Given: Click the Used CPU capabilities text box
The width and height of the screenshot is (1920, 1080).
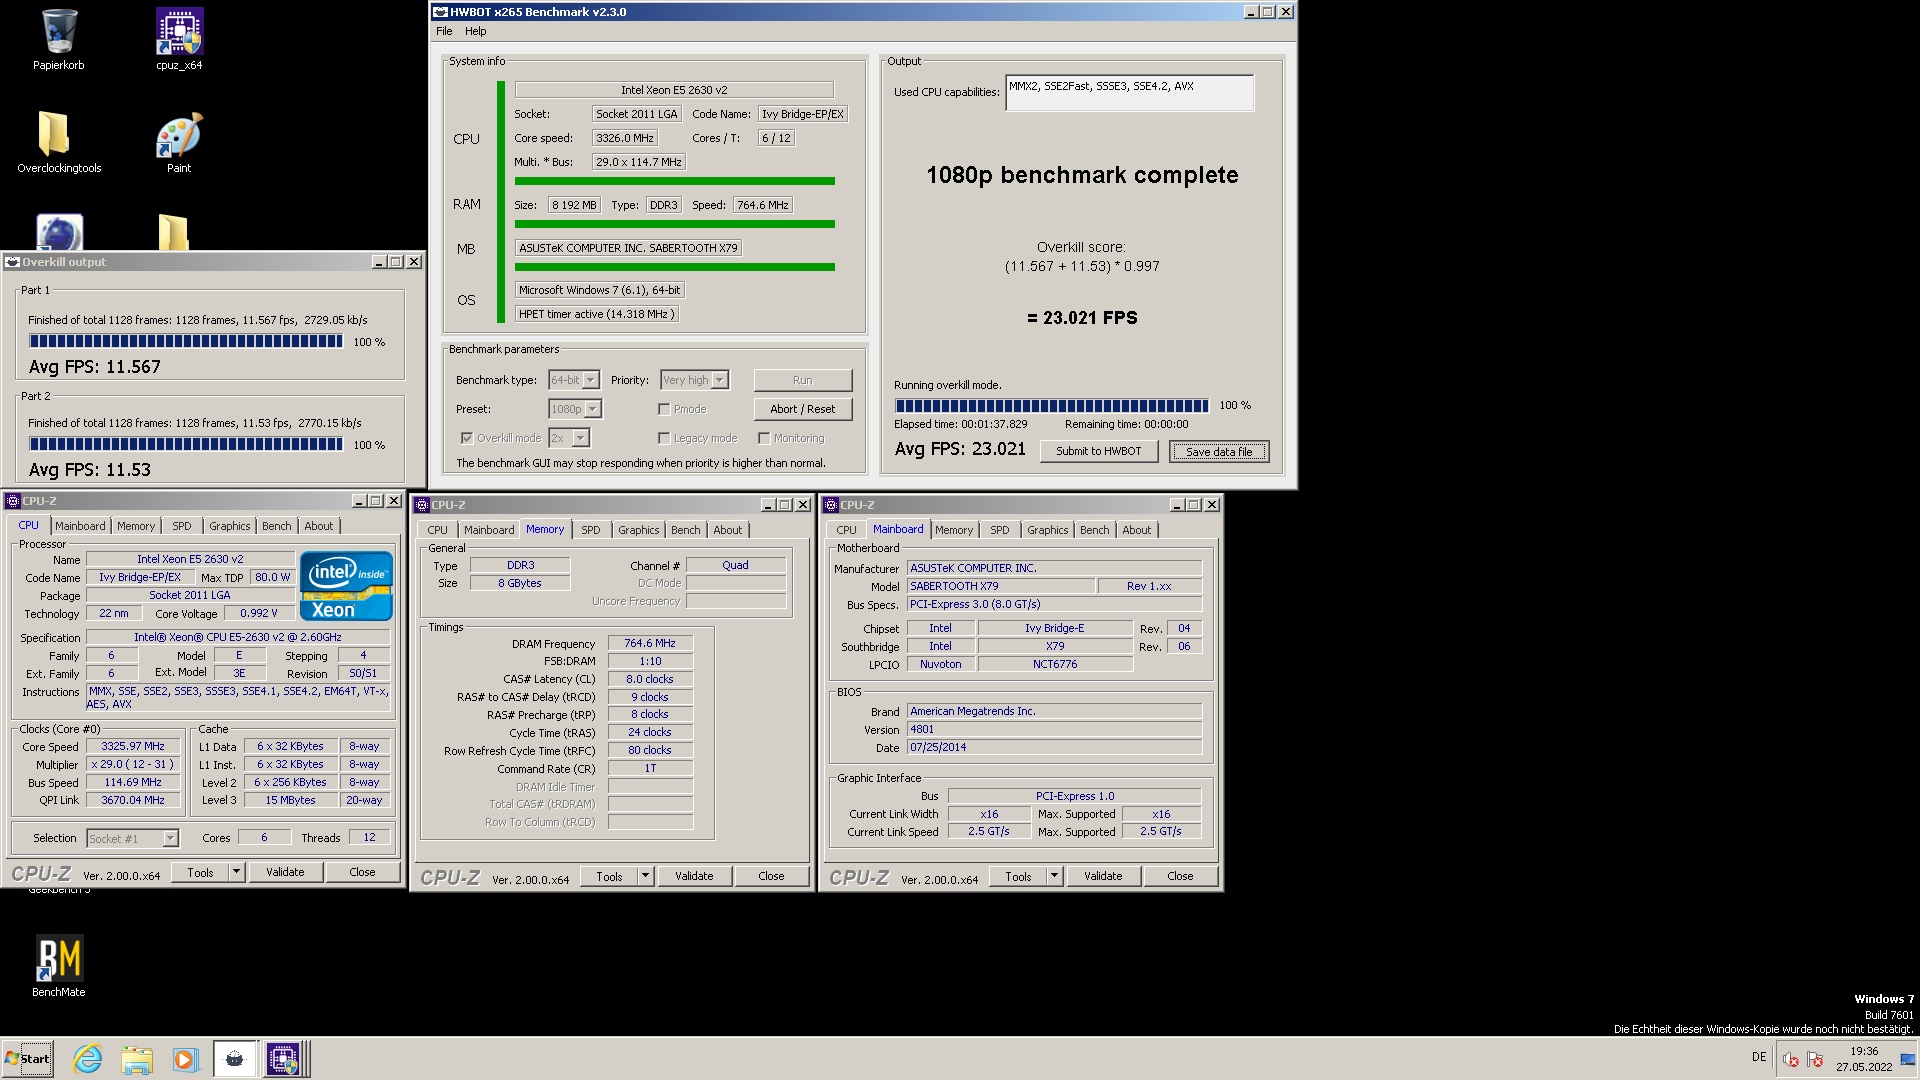Looking at the screenshot, I should 1129,93.
